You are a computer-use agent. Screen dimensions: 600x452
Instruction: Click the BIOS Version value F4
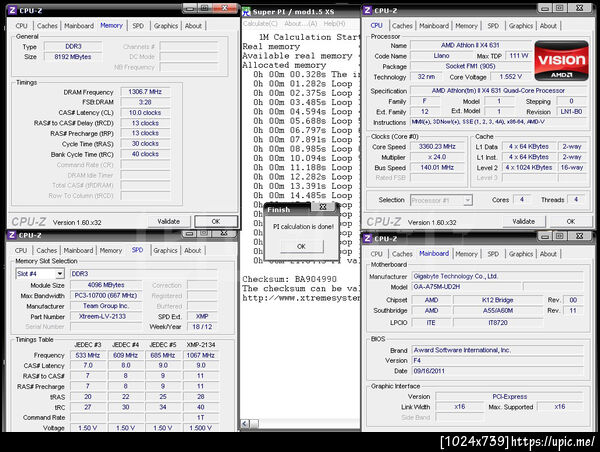(x=497, y=361)
